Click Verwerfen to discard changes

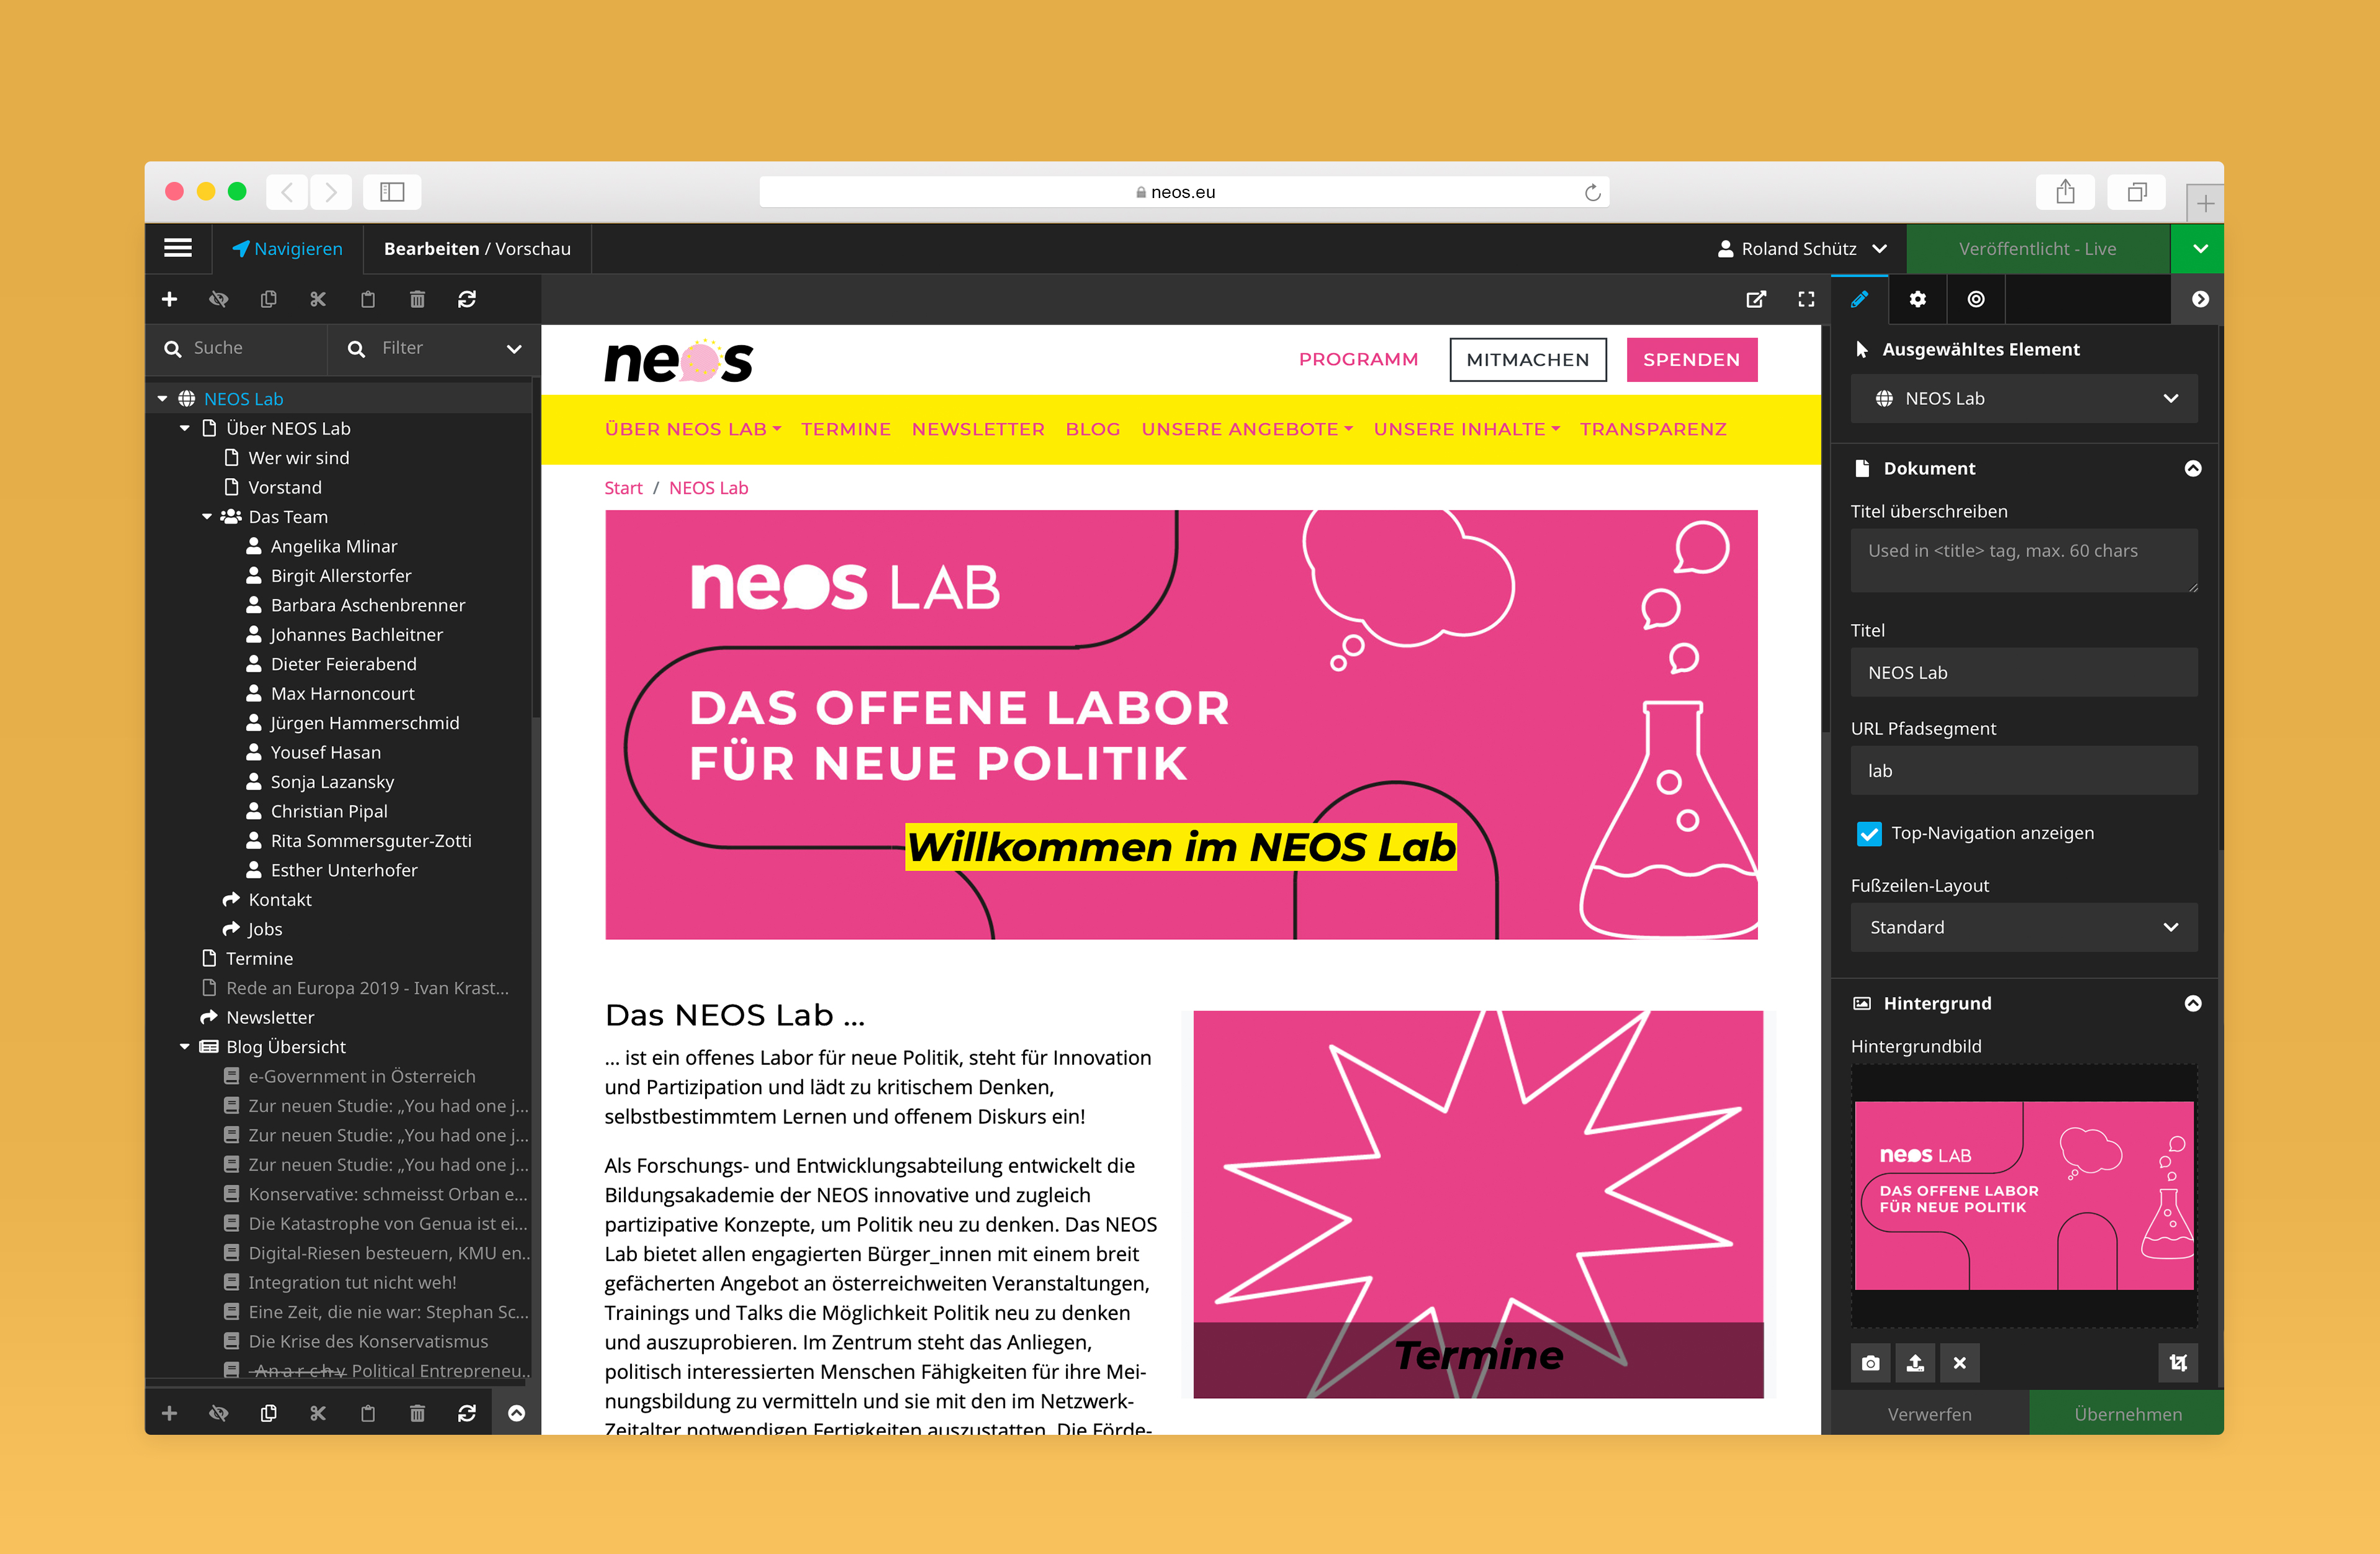[1929, 1414]
